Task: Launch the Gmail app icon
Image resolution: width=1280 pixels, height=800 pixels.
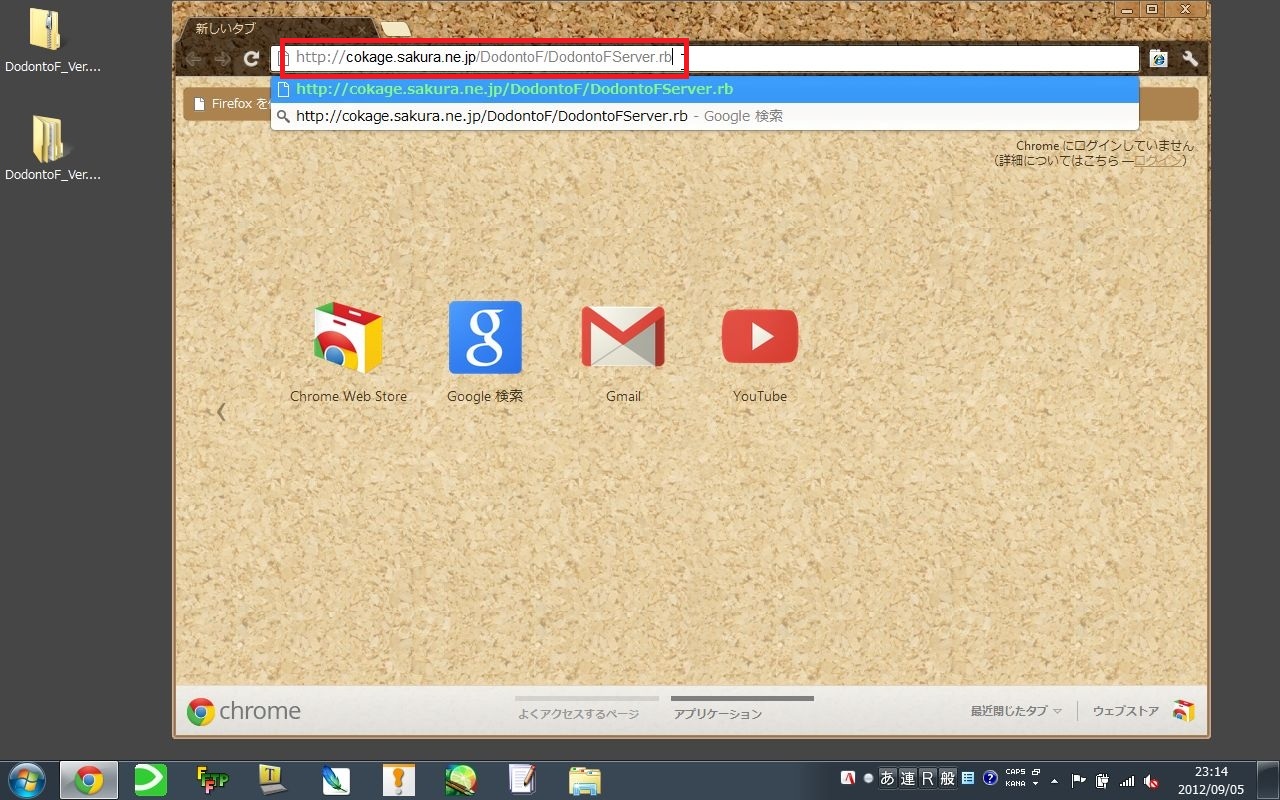Action: pos(623,338)
